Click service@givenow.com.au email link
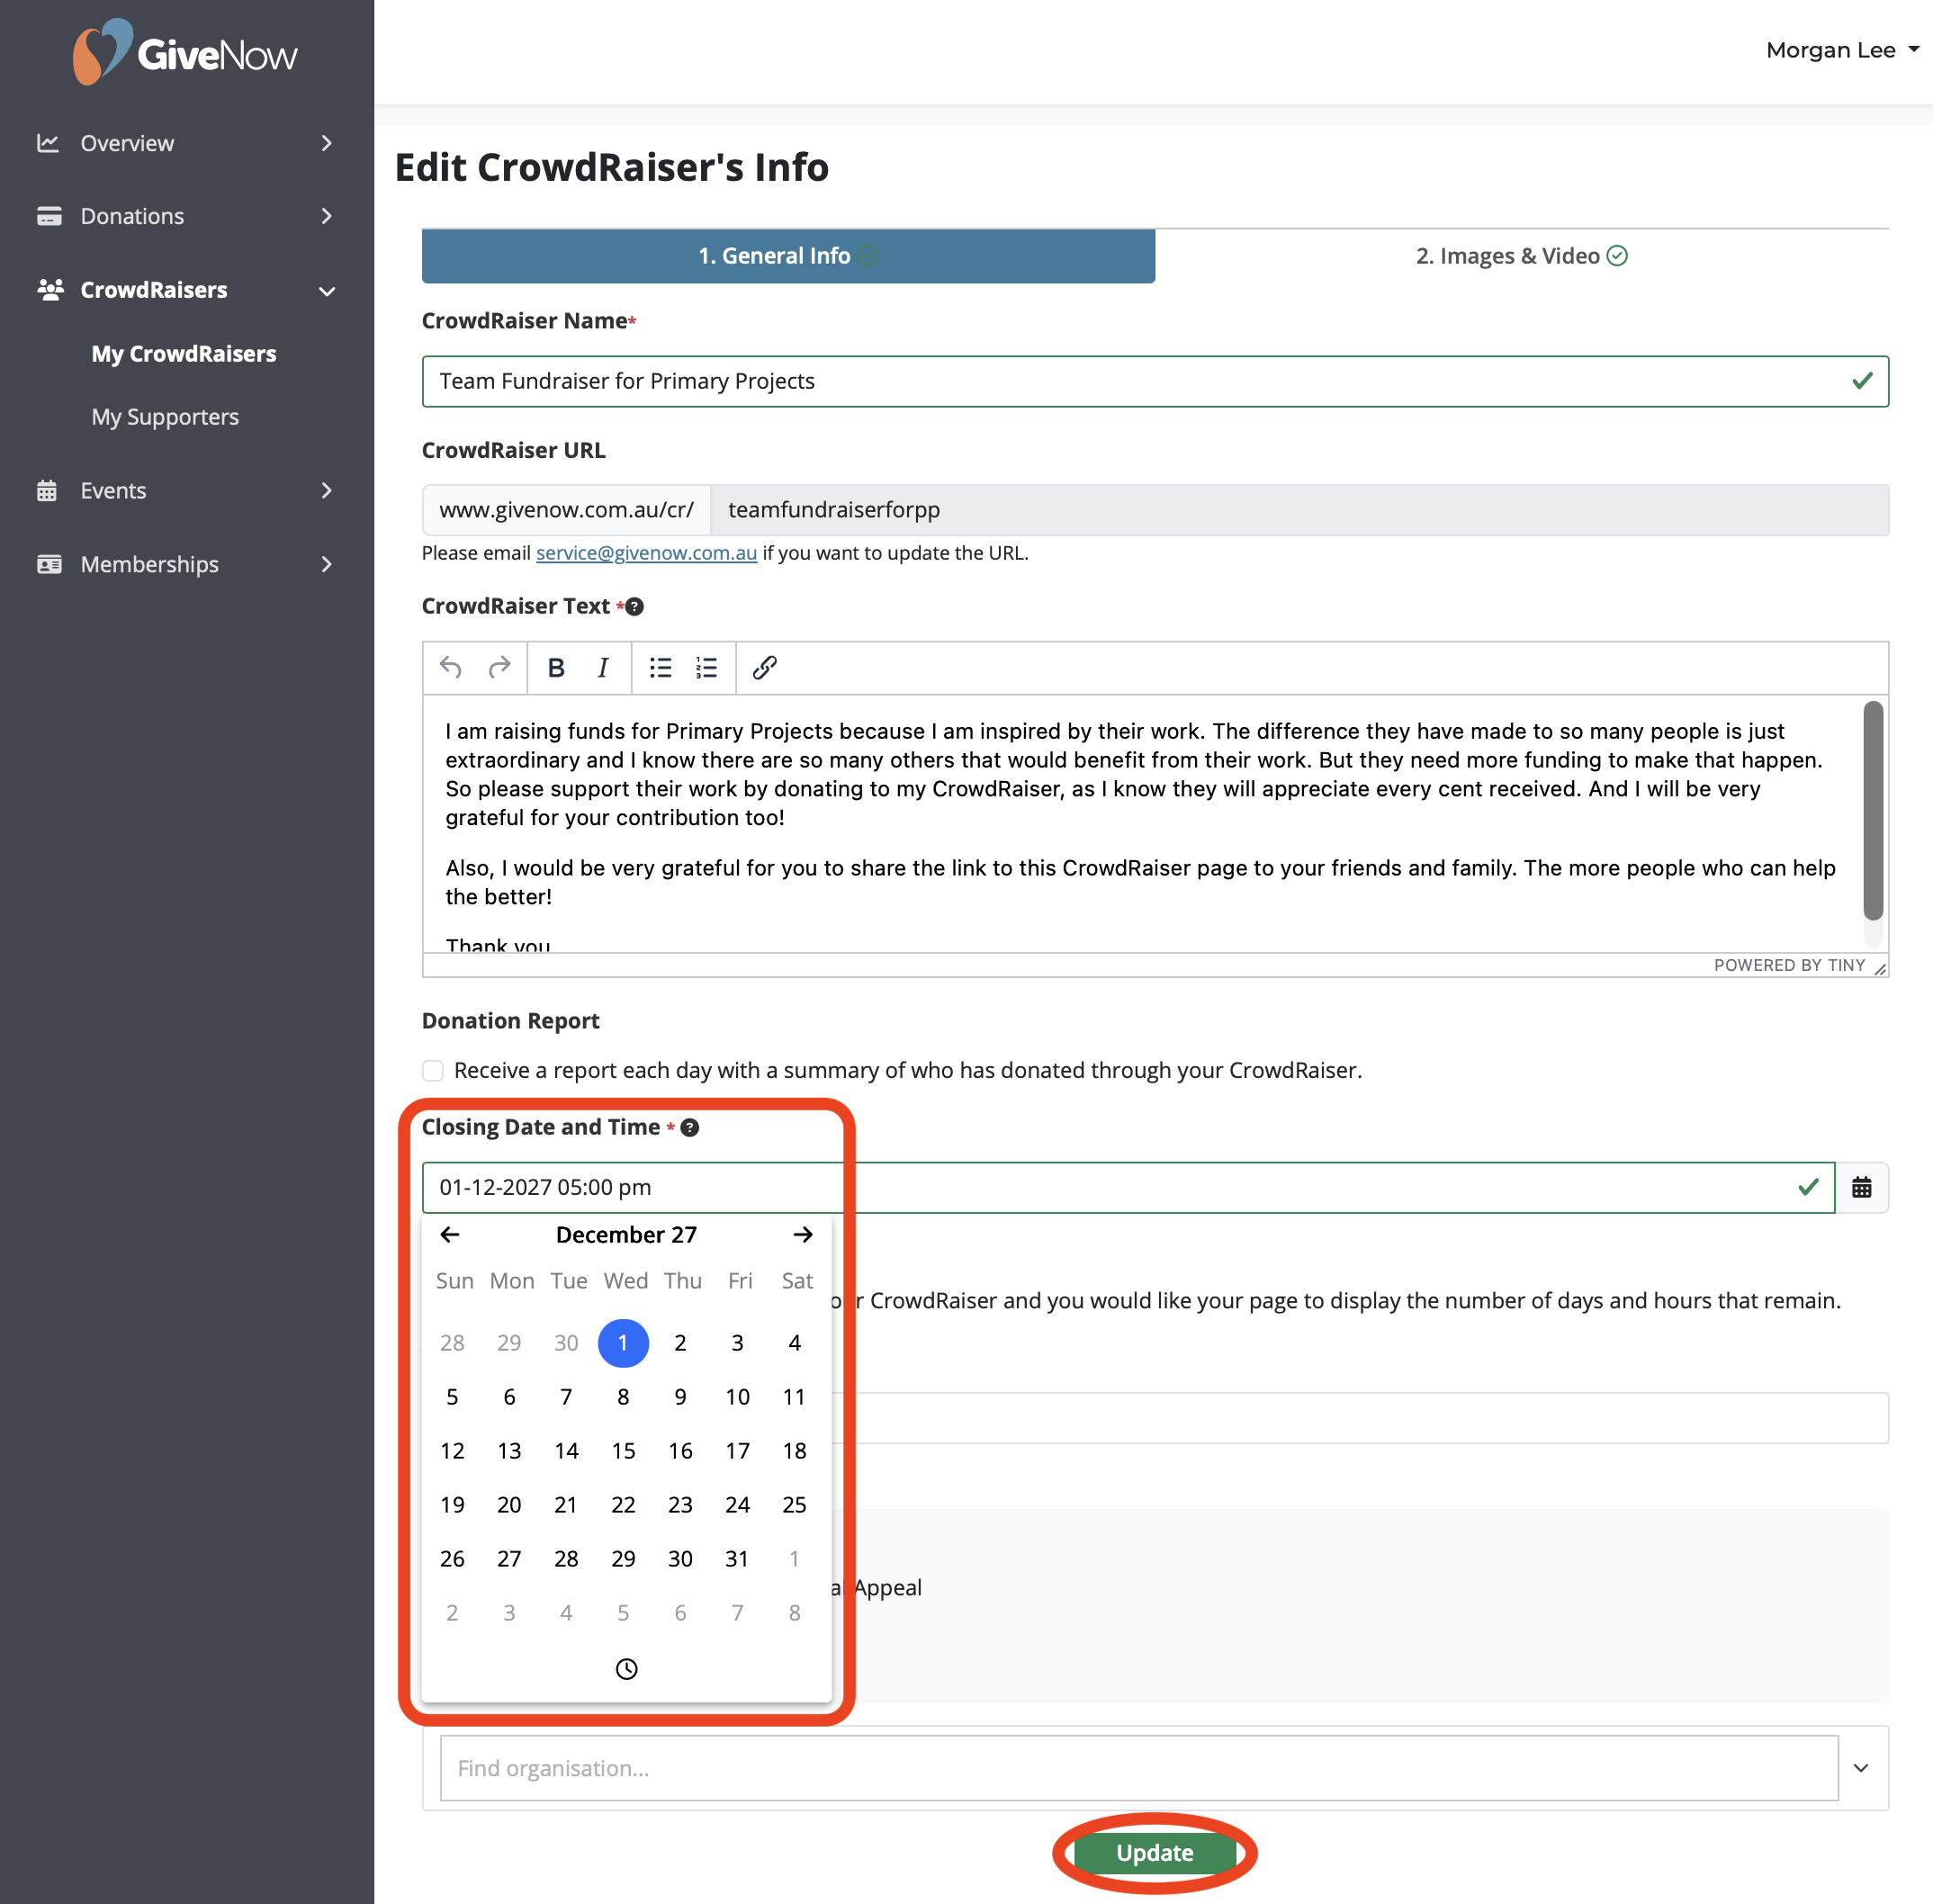 pos(646,553)
